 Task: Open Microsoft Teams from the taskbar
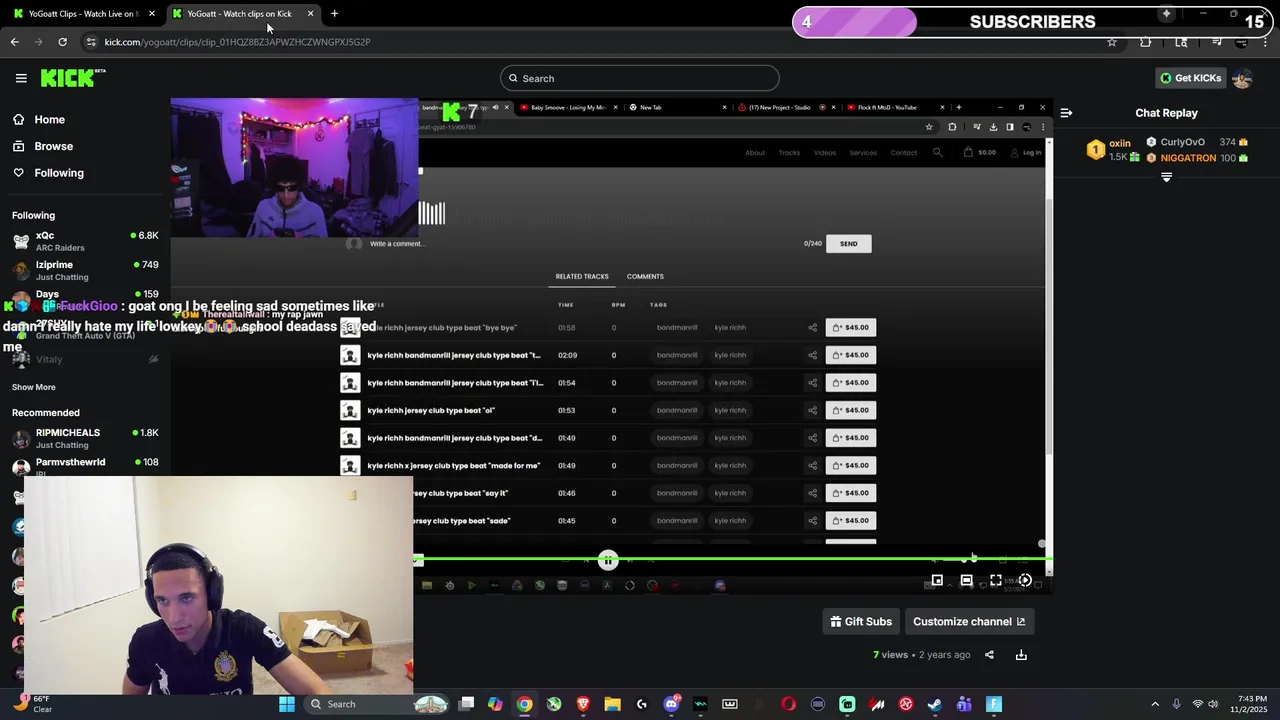click(964, 704)
